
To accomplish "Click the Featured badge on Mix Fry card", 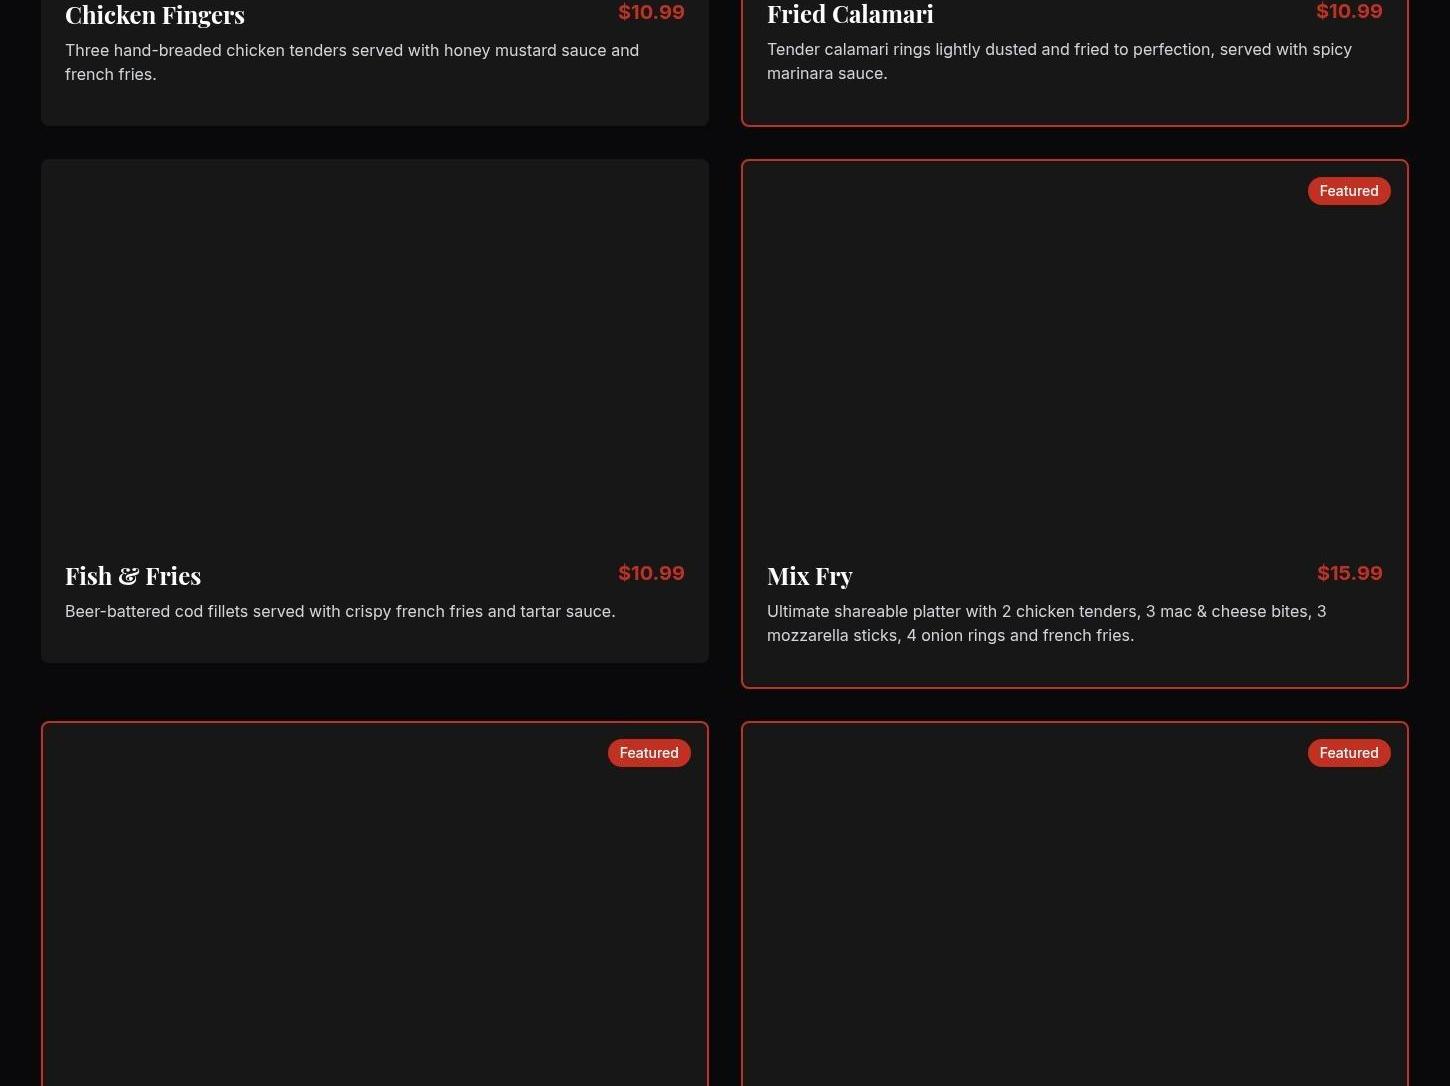I will point(1349,191).
